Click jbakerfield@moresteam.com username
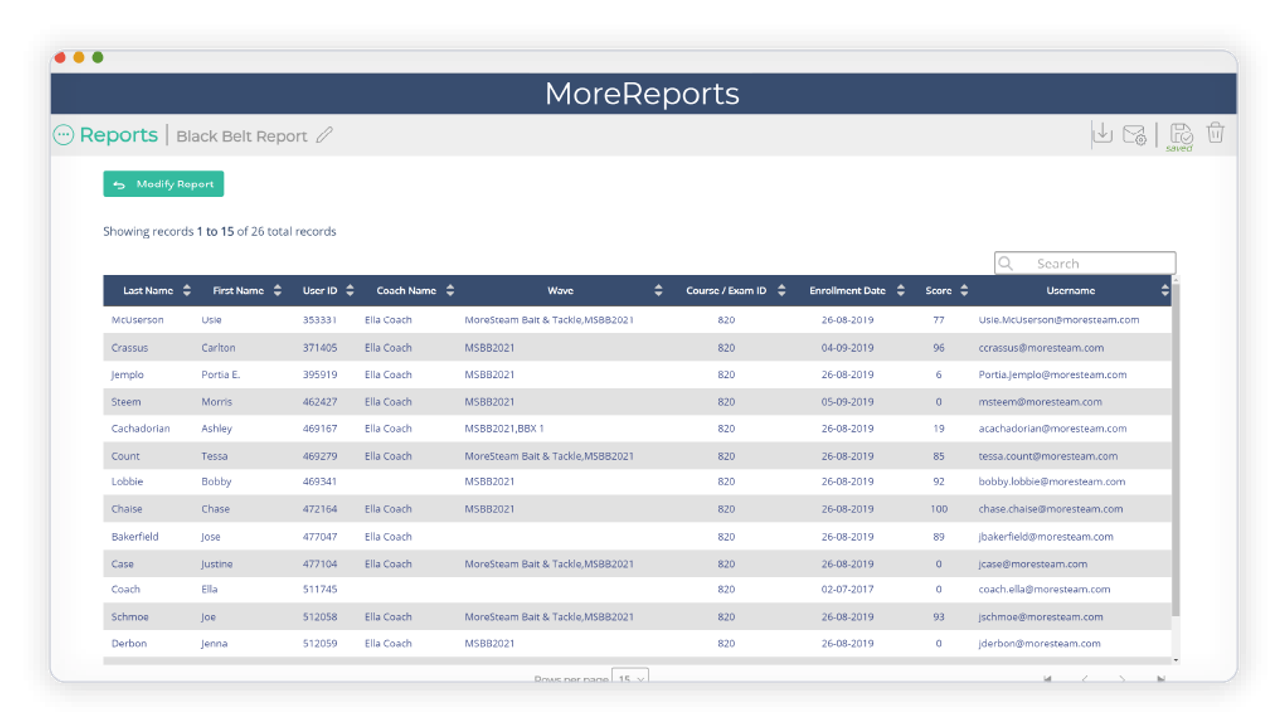The width and height of the screenshot is (1280, 724). 1045,537
